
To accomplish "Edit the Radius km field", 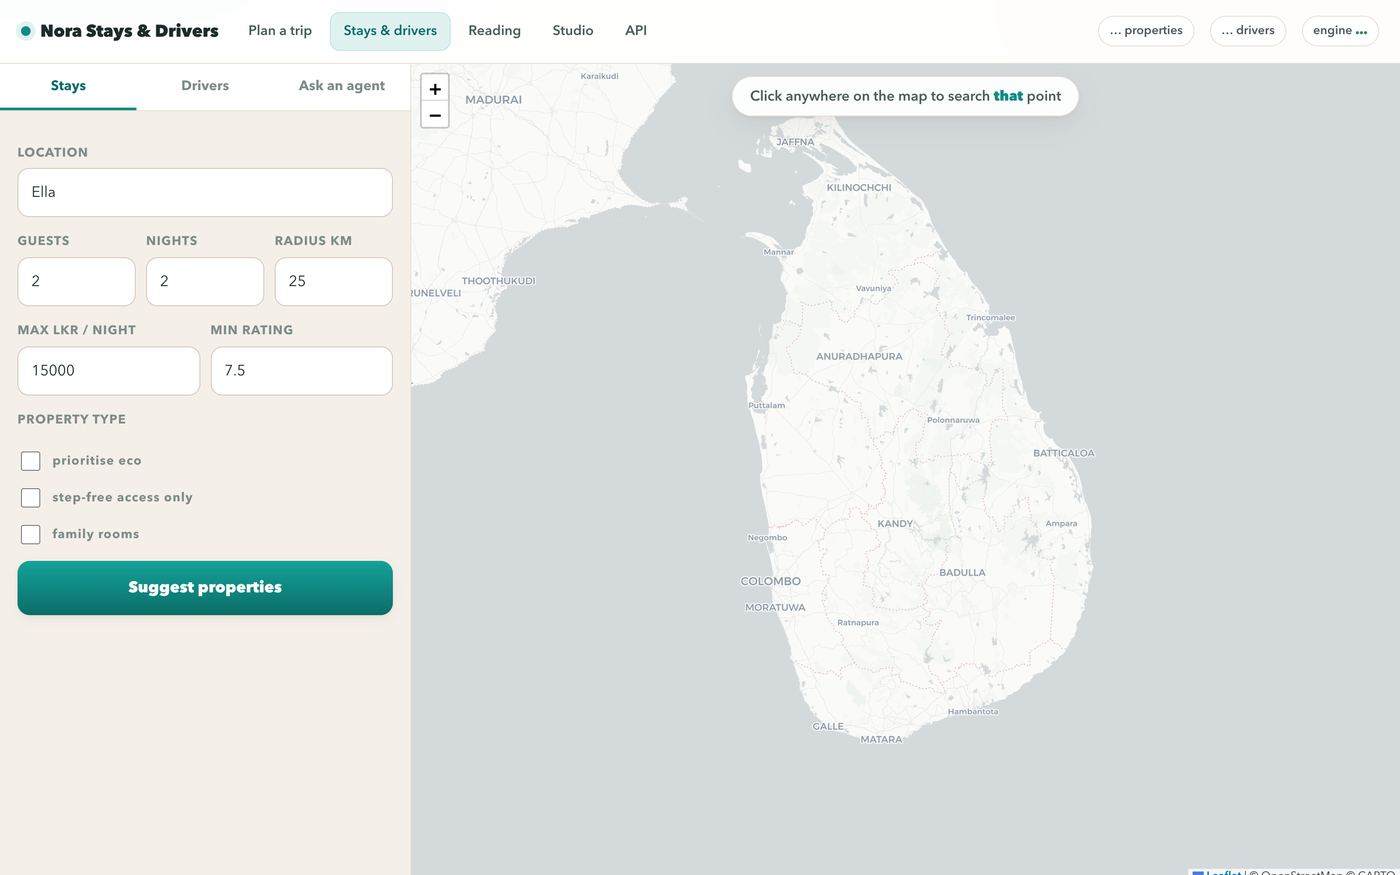I will [x=334, y=281].
